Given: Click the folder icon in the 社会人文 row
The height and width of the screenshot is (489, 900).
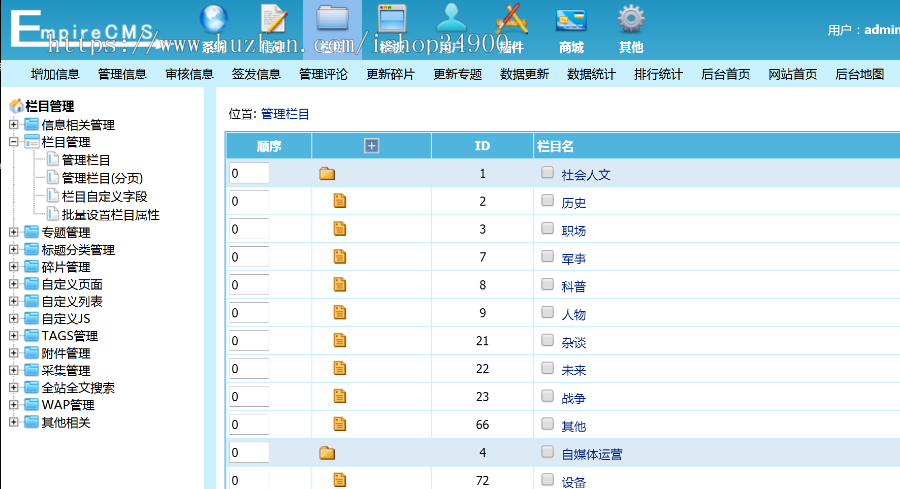Looking at the screenshot, I should [x=327, y=173].
